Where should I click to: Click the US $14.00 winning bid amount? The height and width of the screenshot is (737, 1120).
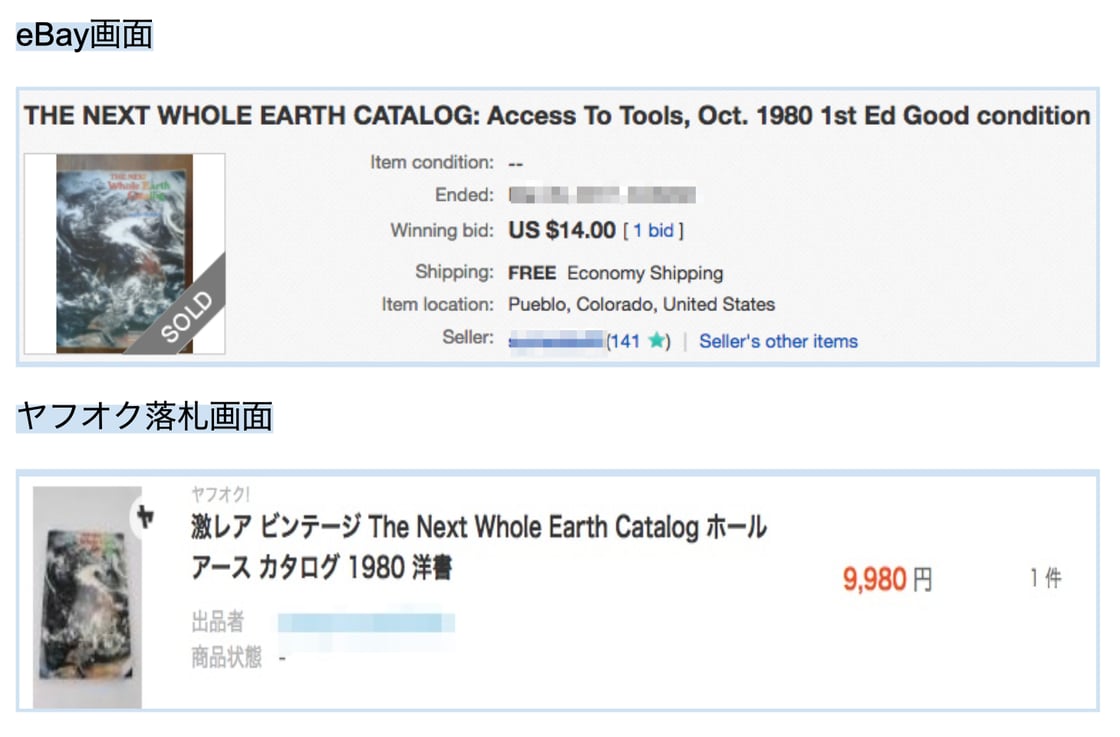coord(562,230)
